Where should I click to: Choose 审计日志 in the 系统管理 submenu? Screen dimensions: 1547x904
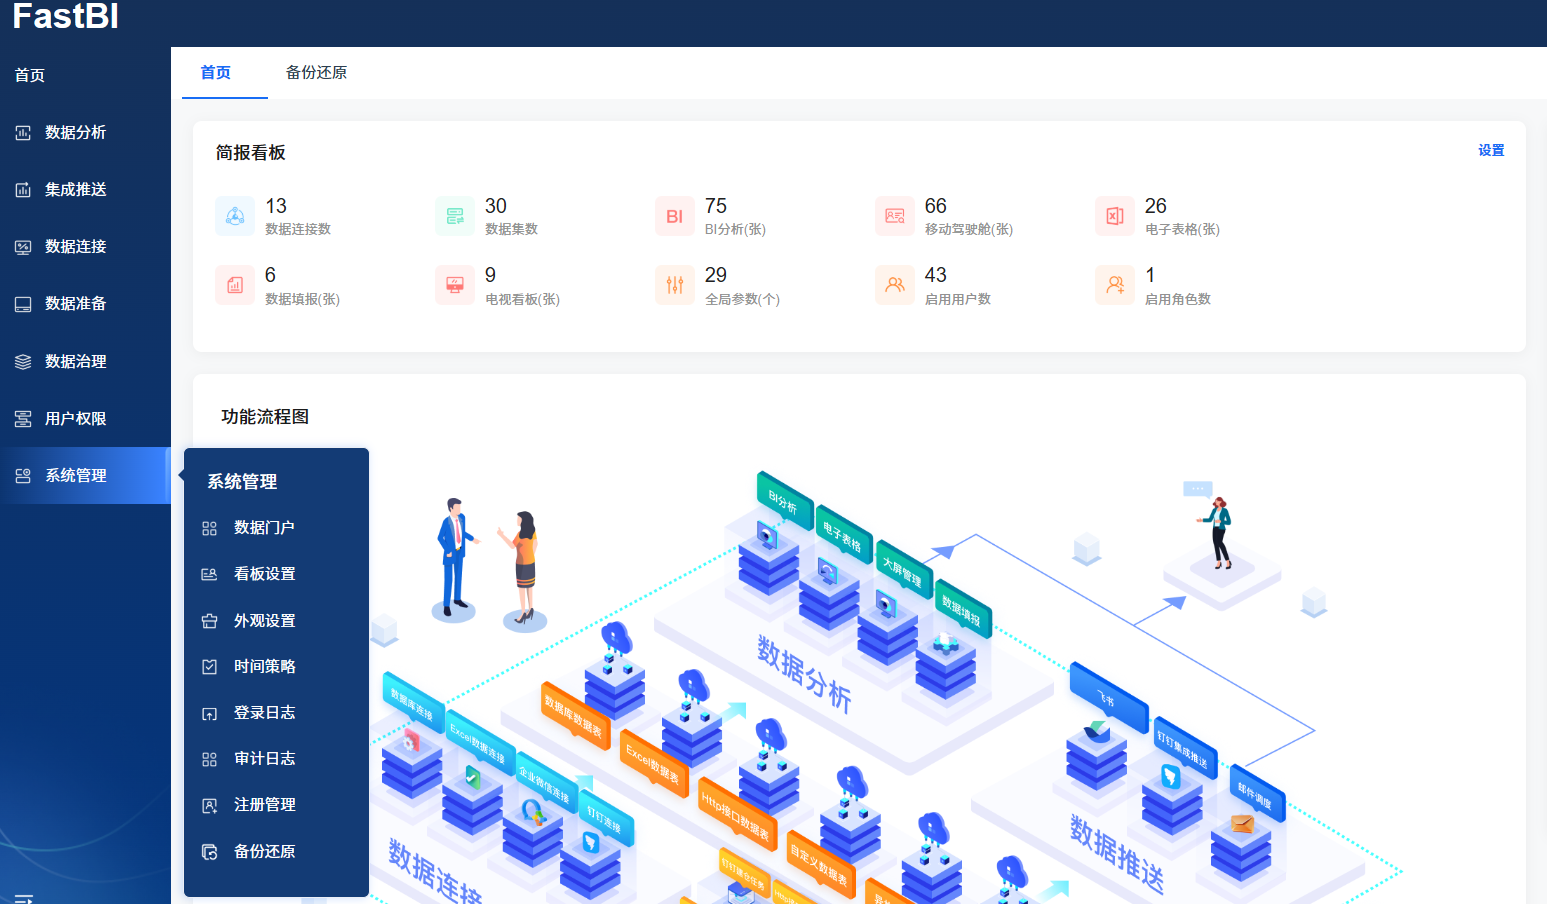coord(264,759)
